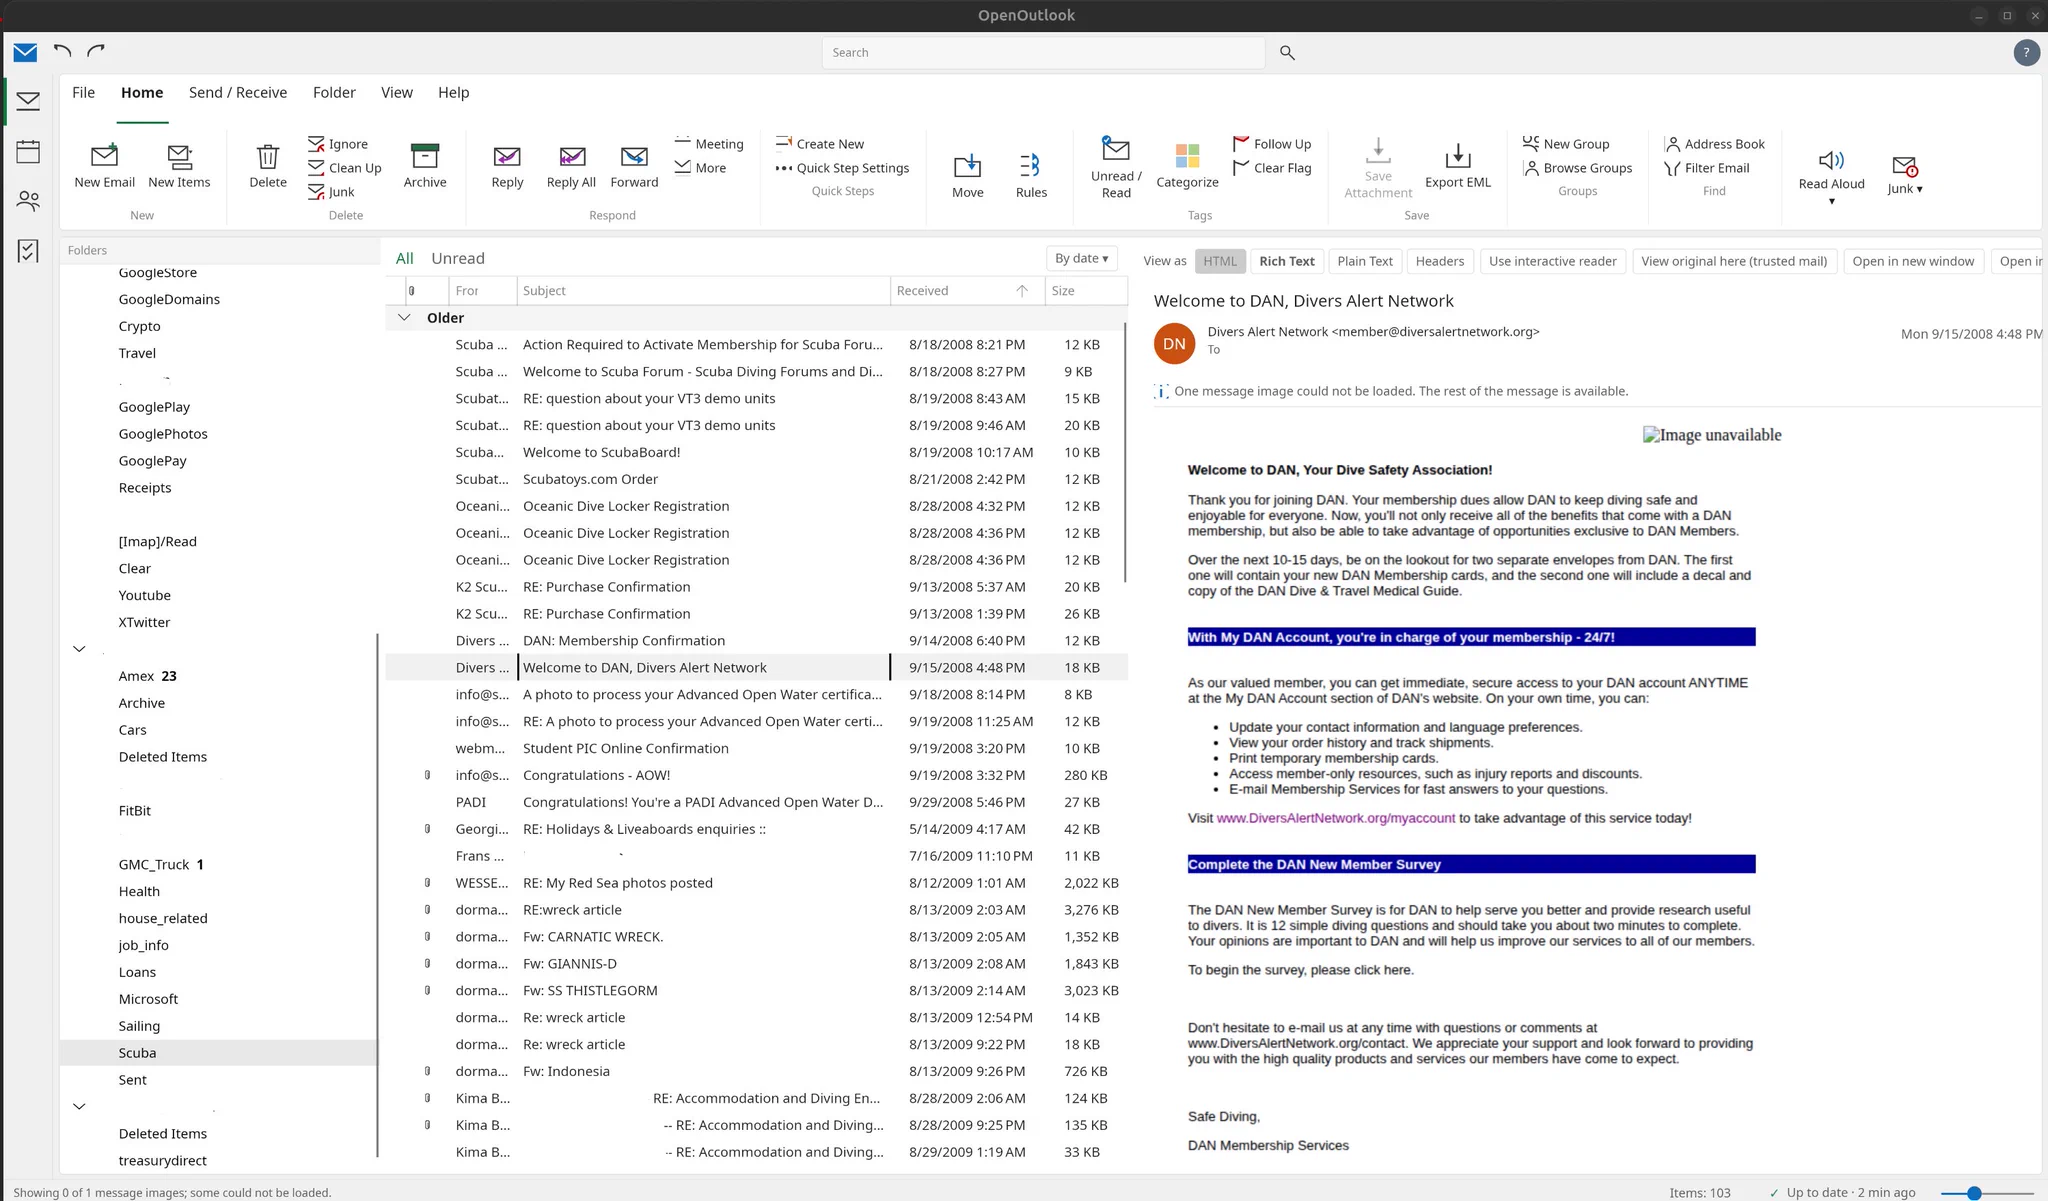Switch view to Rich Text
Image resolution: width=2048 pixels, height=1201 pixels.
tap(1287, 261)
